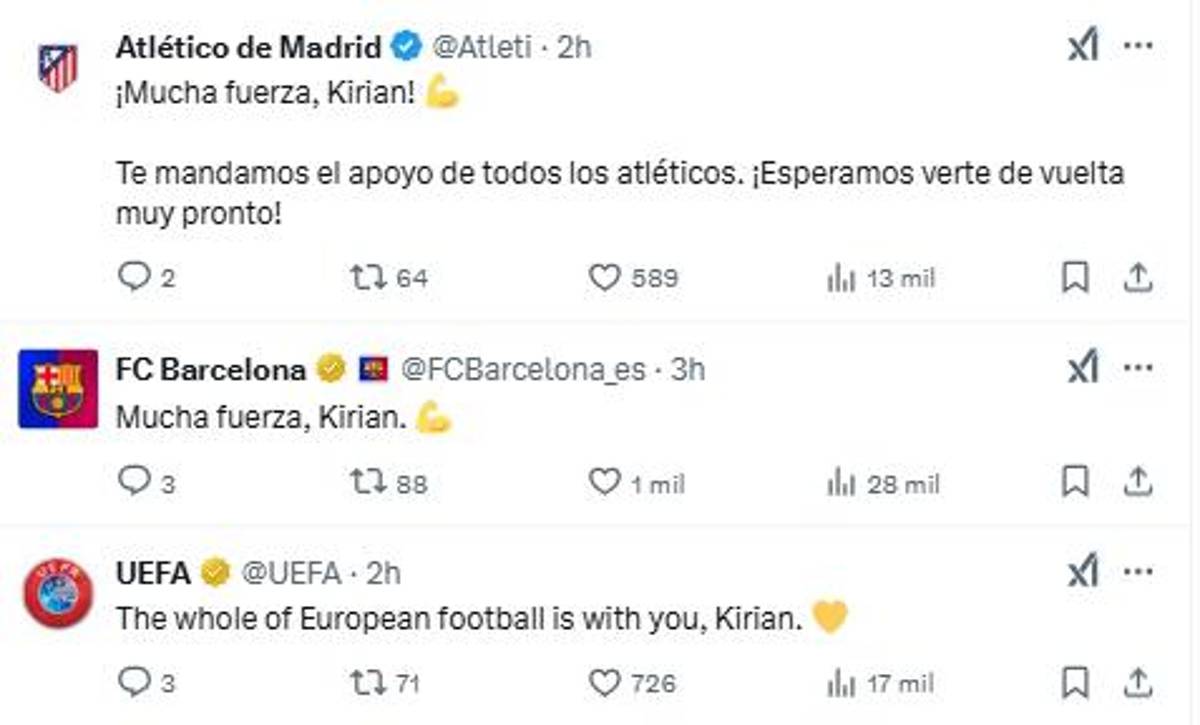Open more options for UEFA tweet

pos(1138,572)
